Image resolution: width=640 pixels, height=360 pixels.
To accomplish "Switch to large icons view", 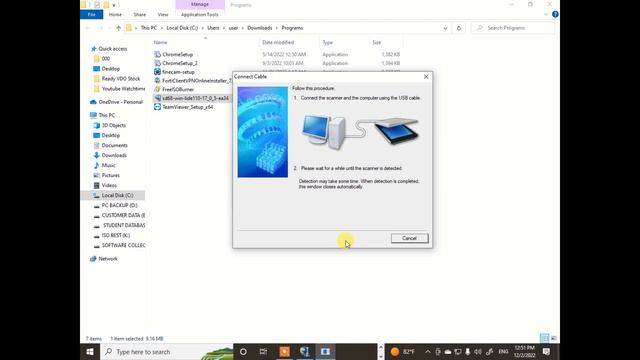I will point(553,338).
